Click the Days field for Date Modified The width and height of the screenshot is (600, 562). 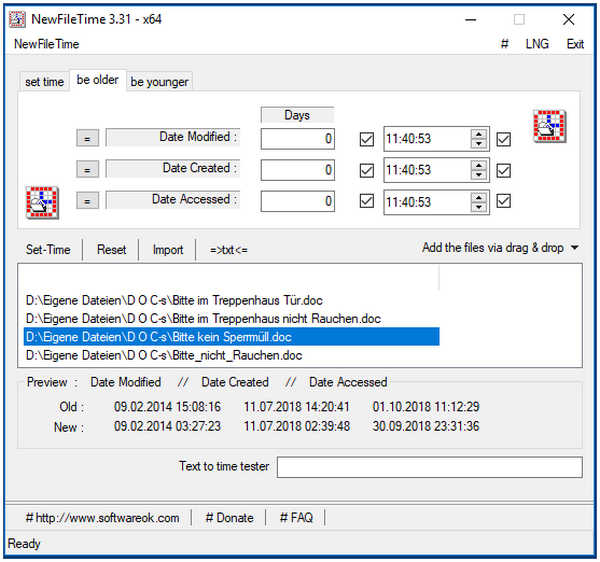click(x=298, y=138)
